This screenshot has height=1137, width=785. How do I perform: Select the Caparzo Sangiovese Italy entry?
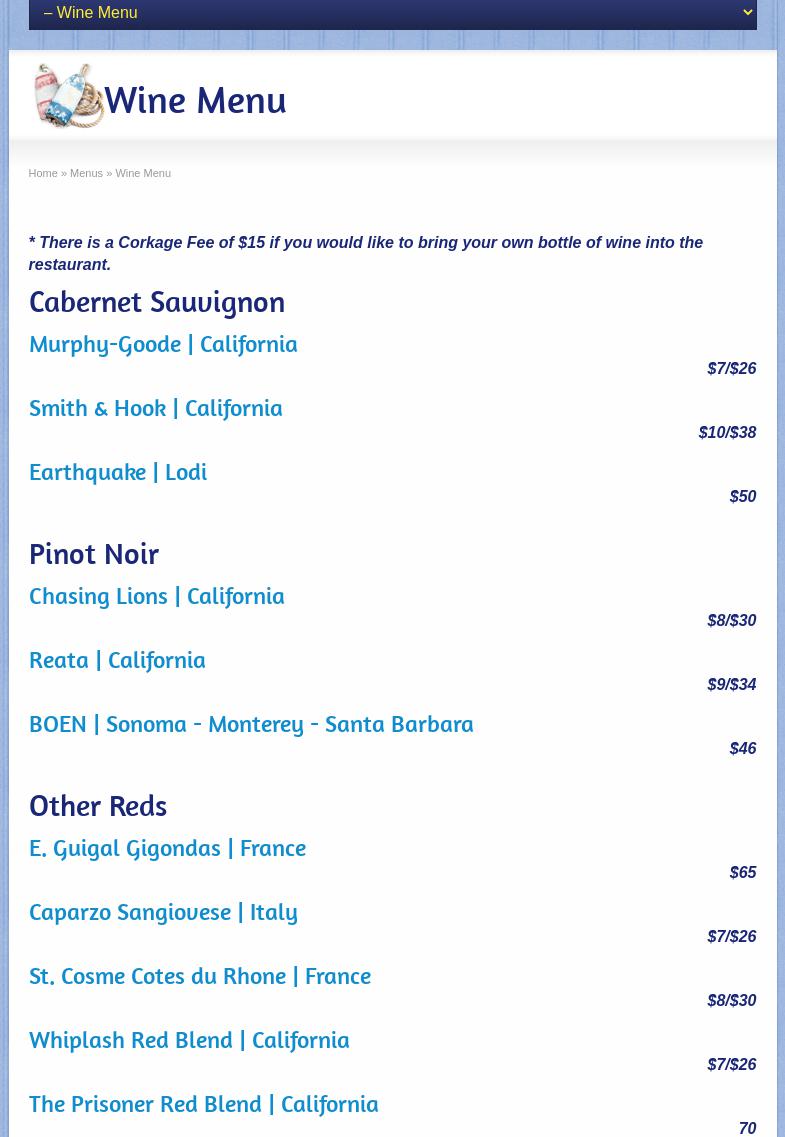pyautogui.click(x=163, y=912)
